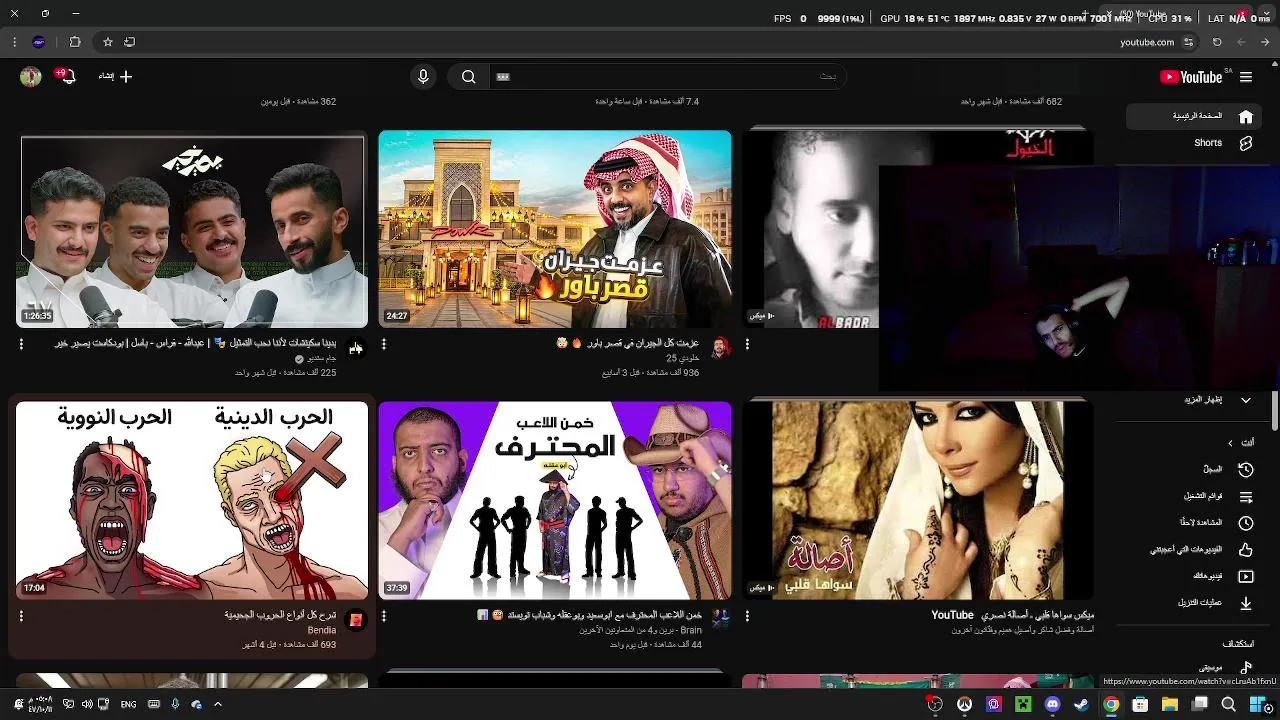Click the search magnifier button
Image resolution: width=1280 pixels, height=720 pixels.
(468, 77)
